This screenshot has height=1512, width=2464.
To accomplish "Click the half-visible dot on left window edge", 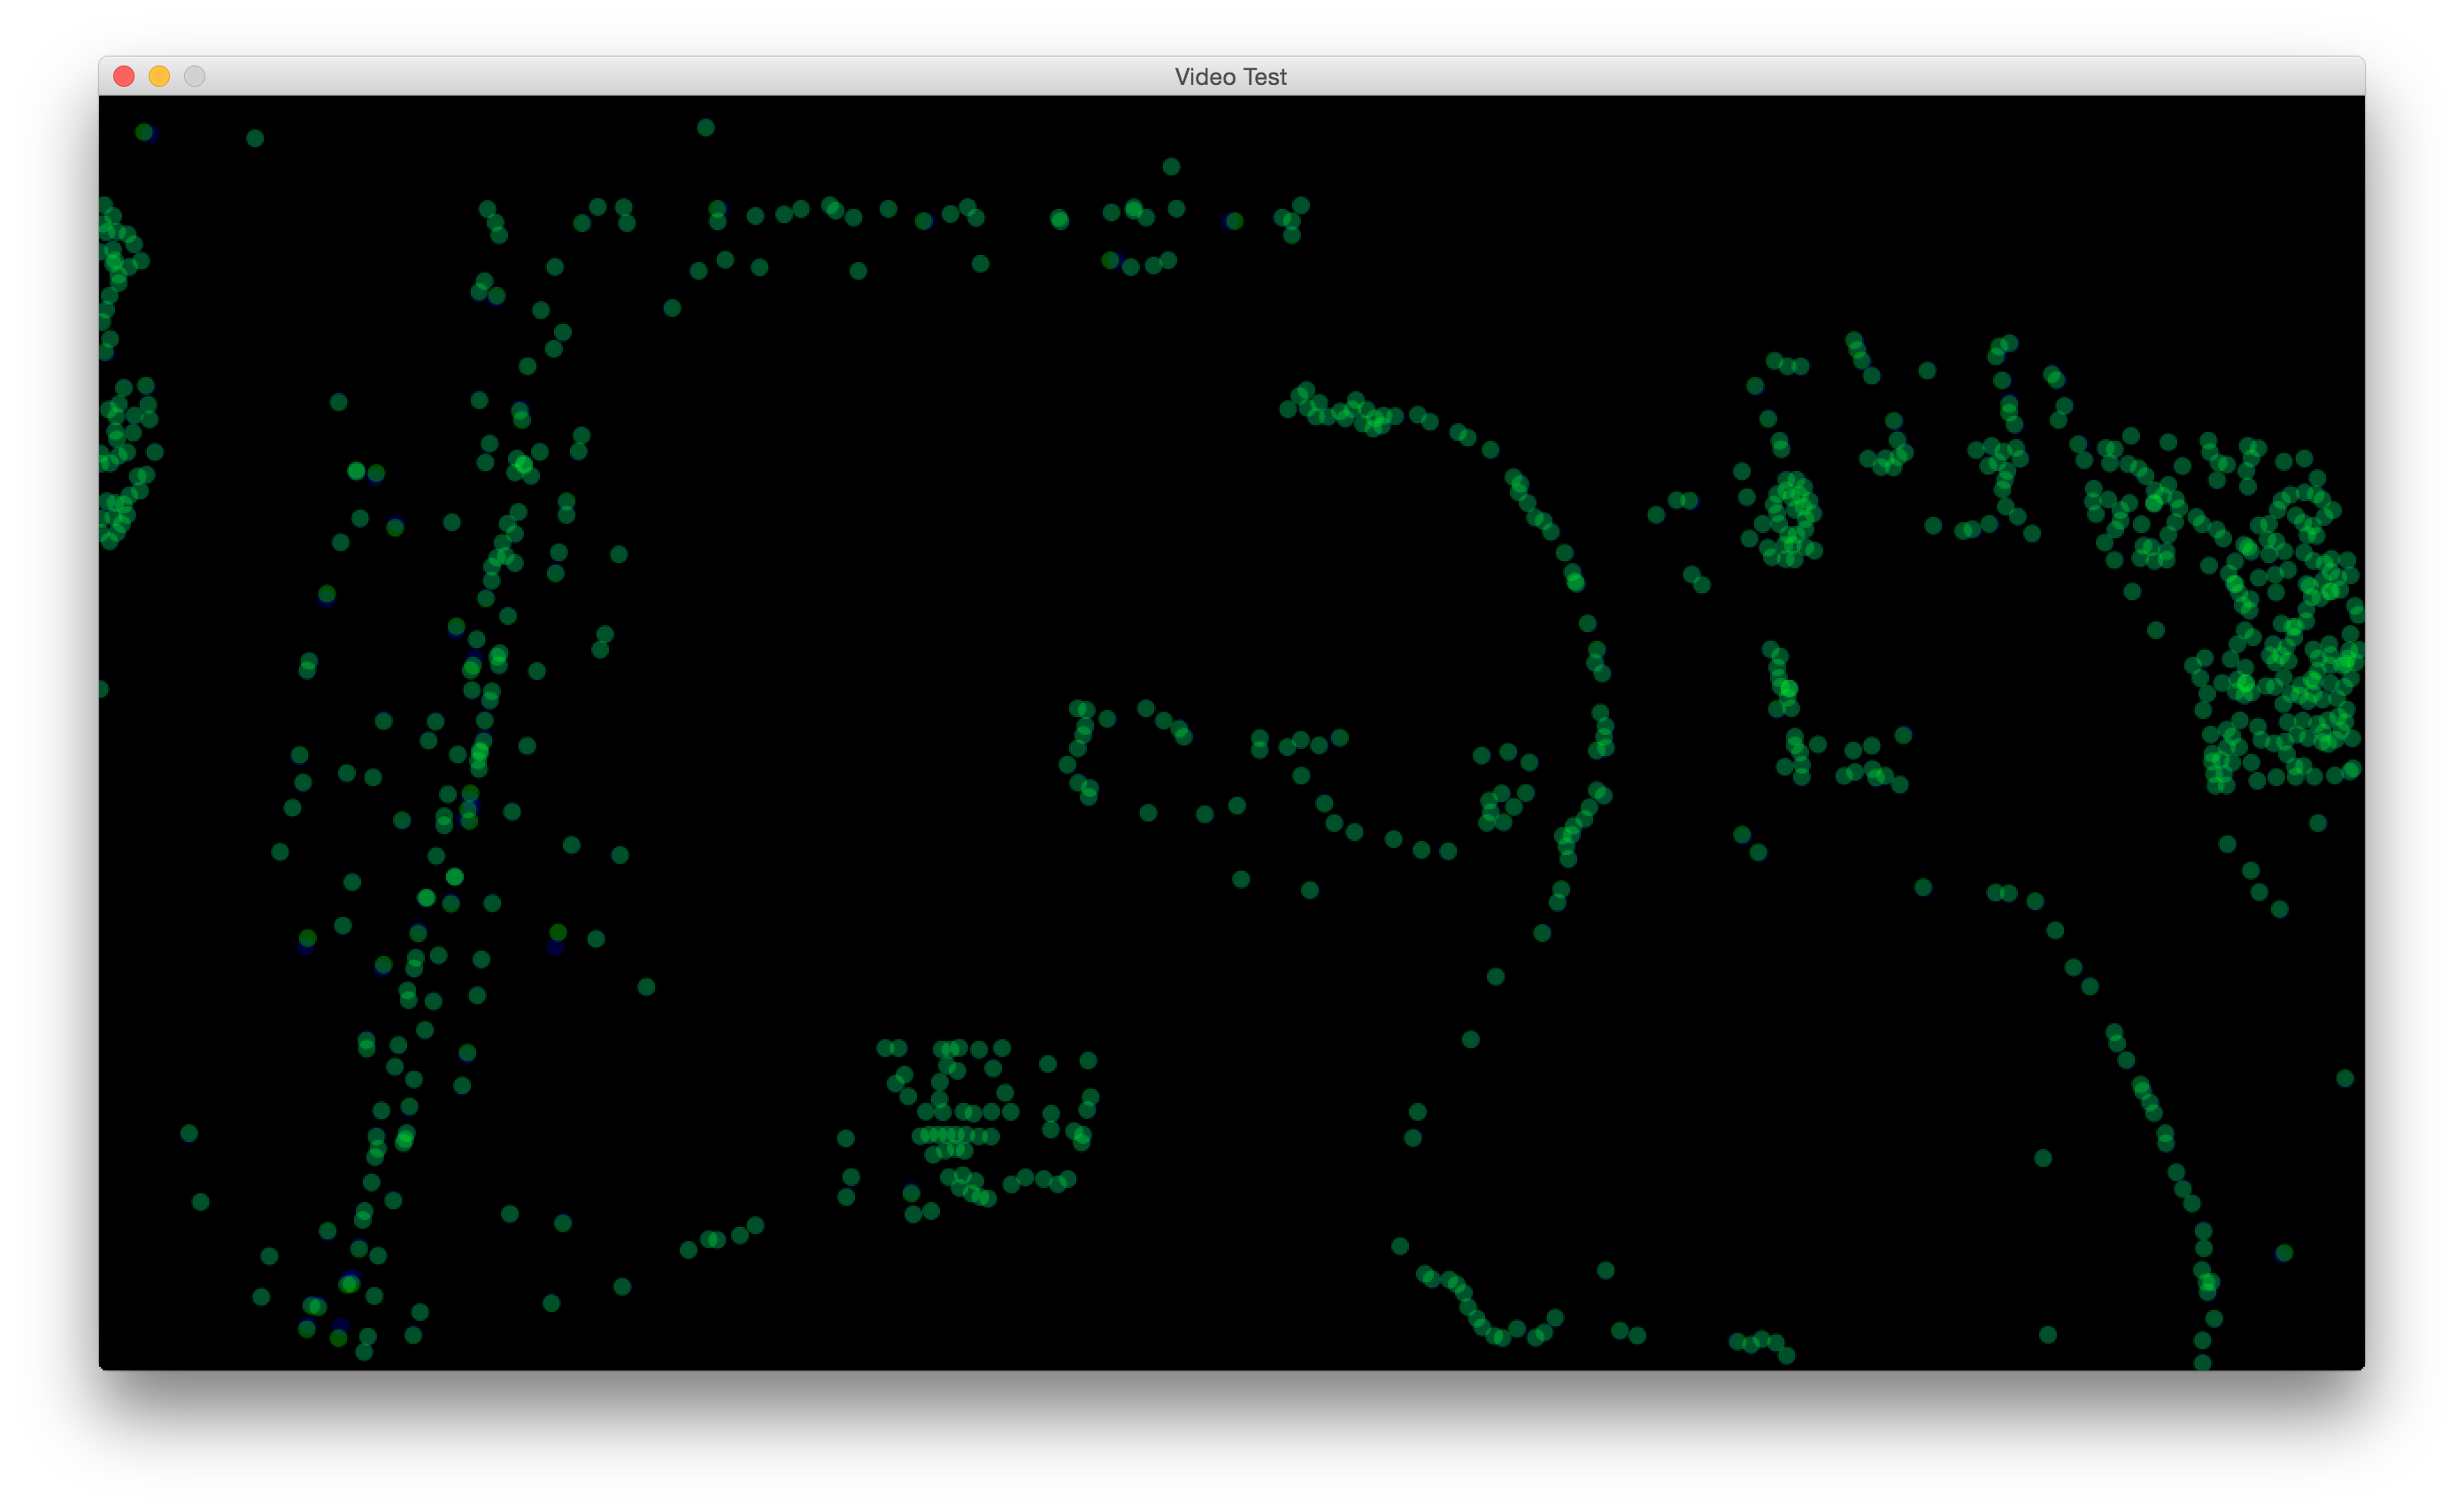I will (x=102, y=688).
